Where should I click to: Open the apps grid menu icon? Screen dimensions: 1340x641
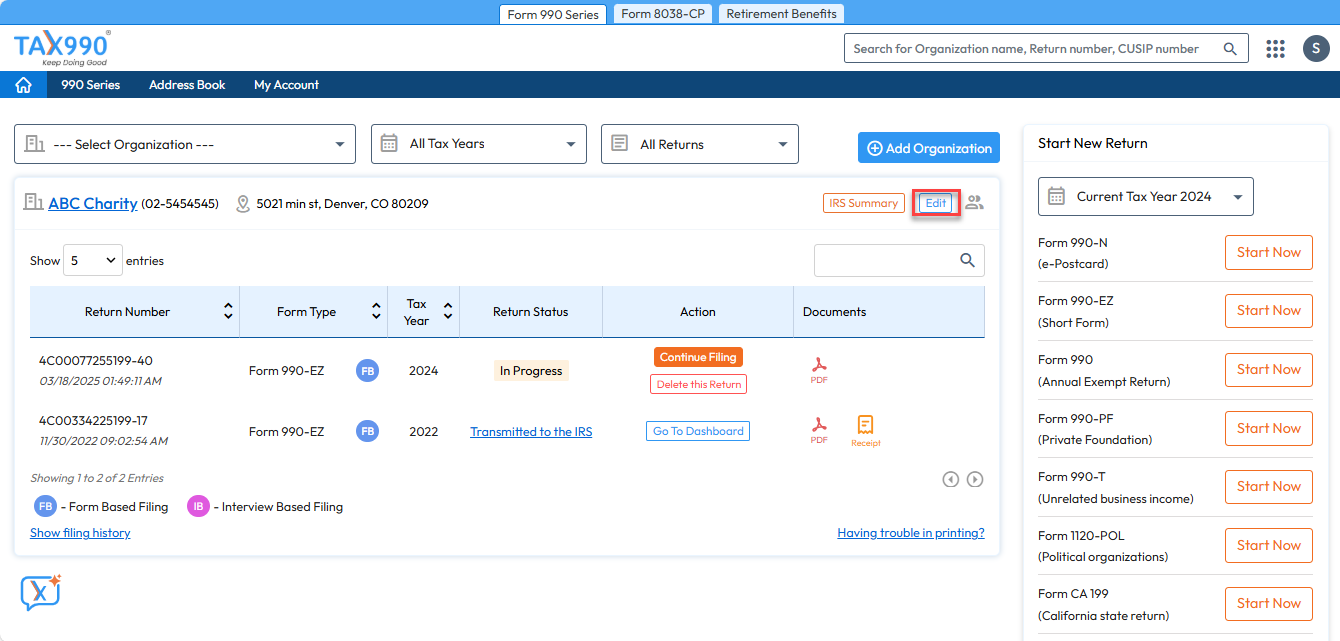(1275, 48)
